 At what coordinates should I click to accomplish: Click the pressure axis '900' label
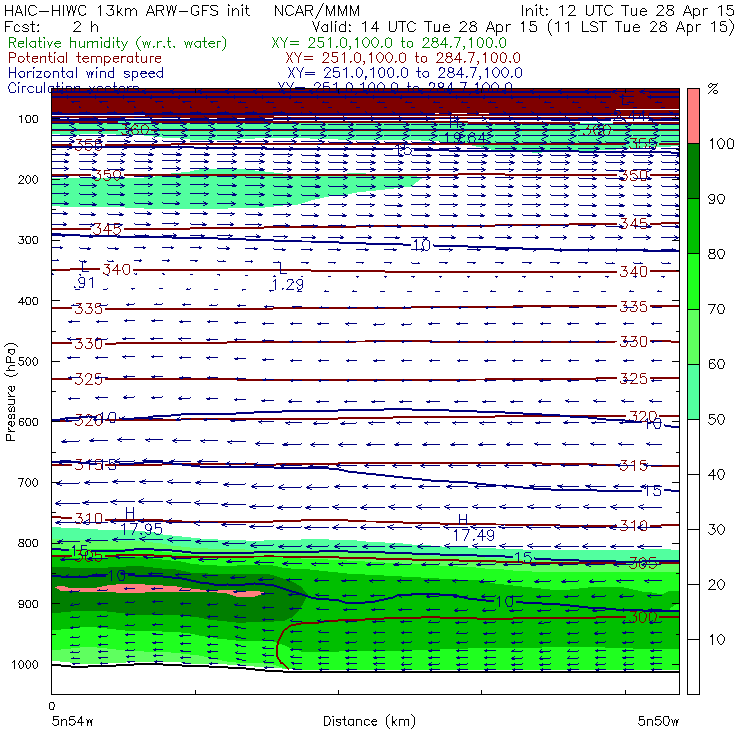(x=28, y=604)
